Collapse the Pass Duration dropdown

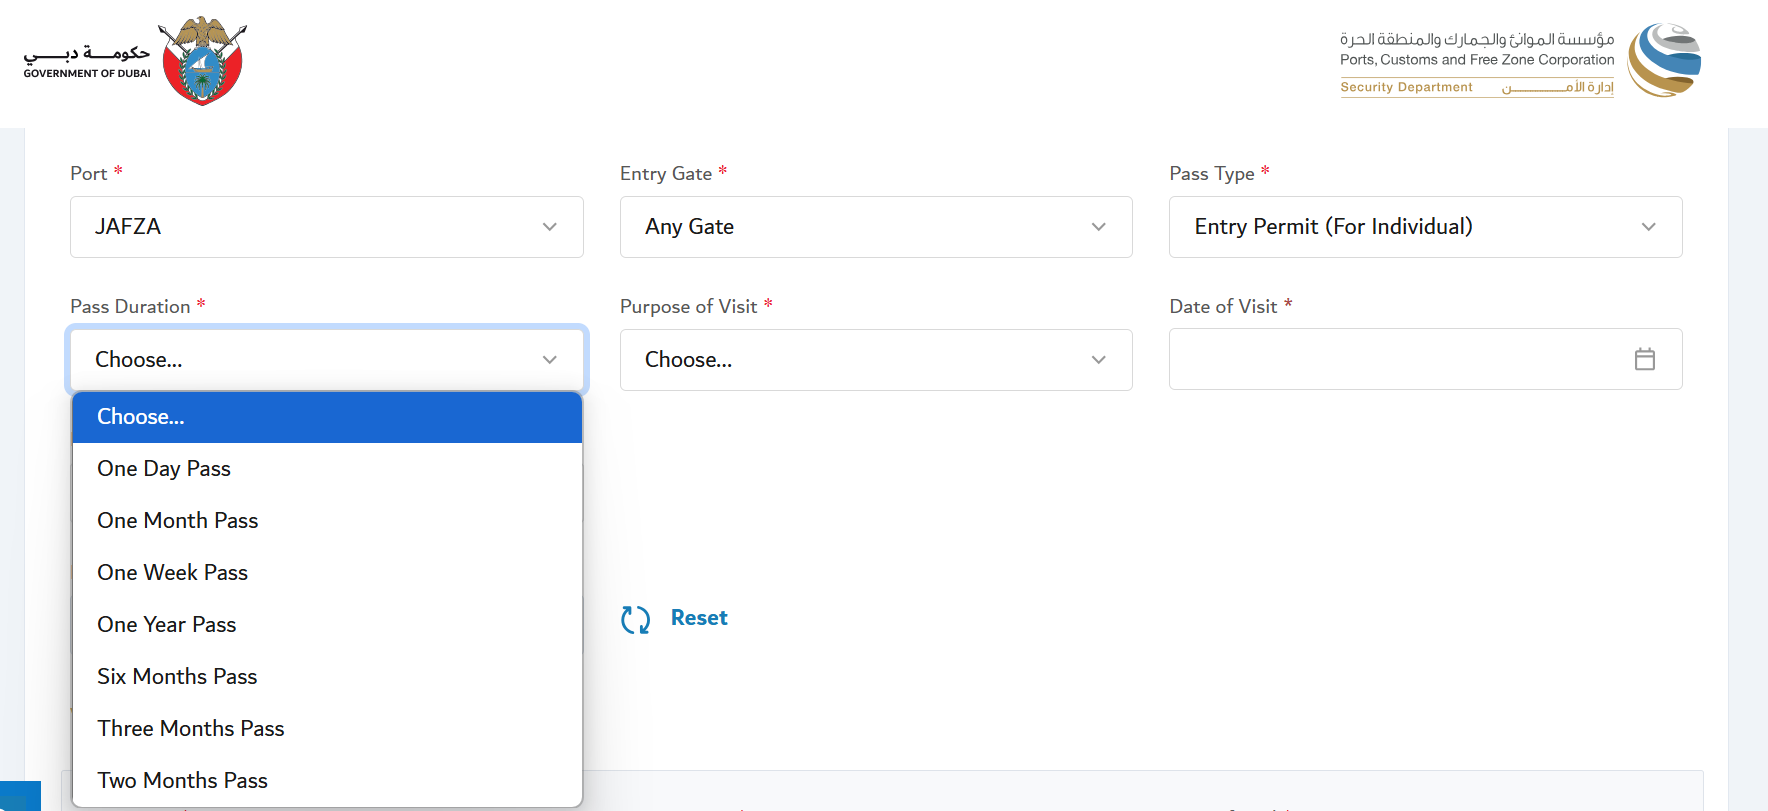(x=326, y=360)
